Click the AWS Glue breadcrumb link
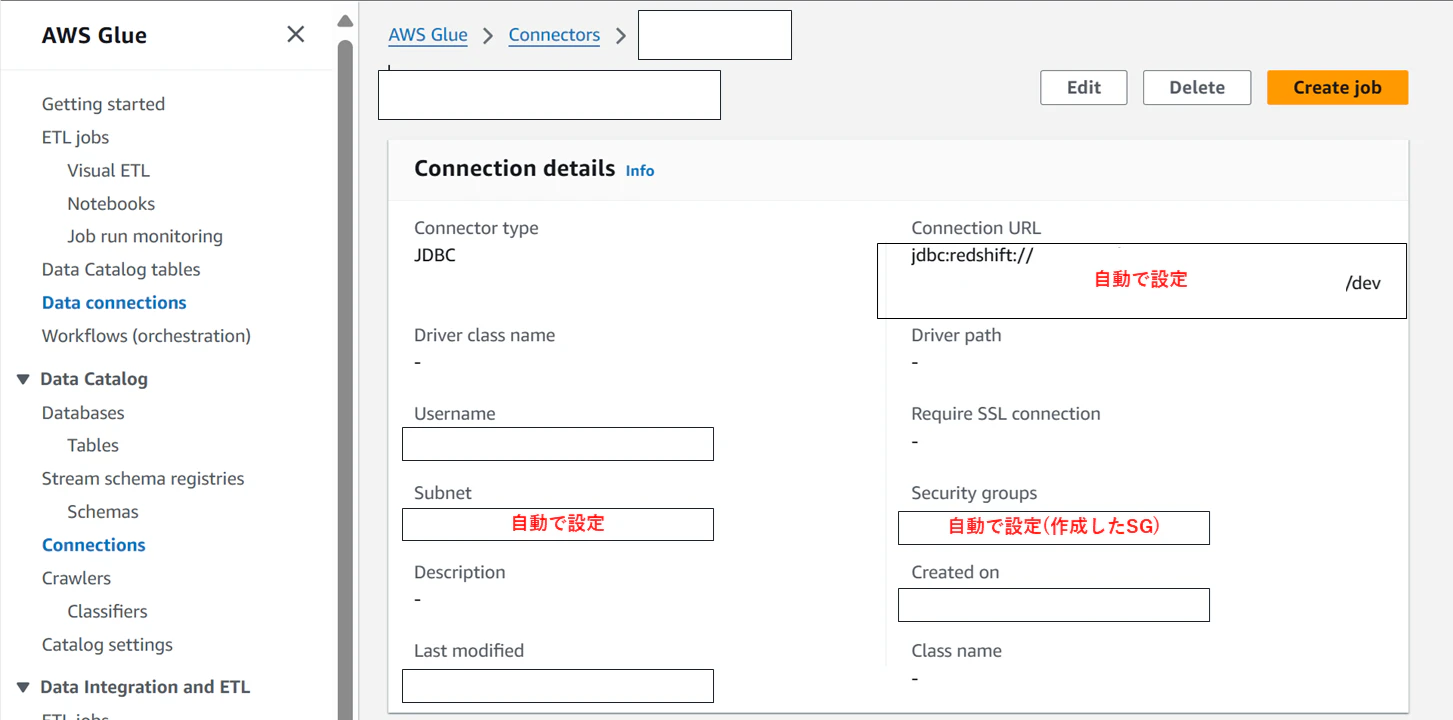 click(x=428, y=35)
